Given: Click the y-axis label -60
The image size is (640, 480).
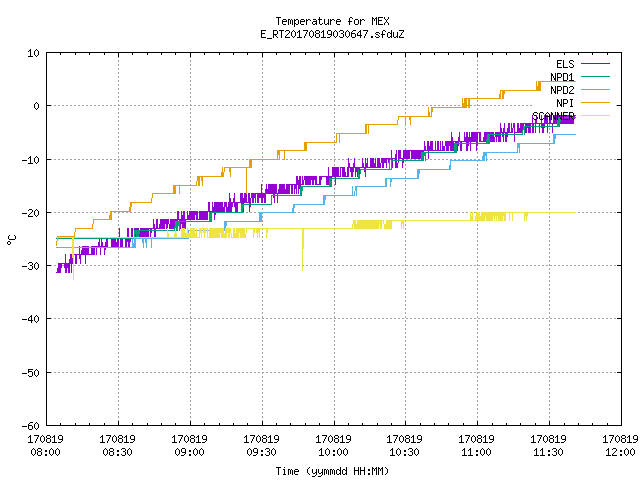Looking at the screenshot, I should click(x=31, y=426).
